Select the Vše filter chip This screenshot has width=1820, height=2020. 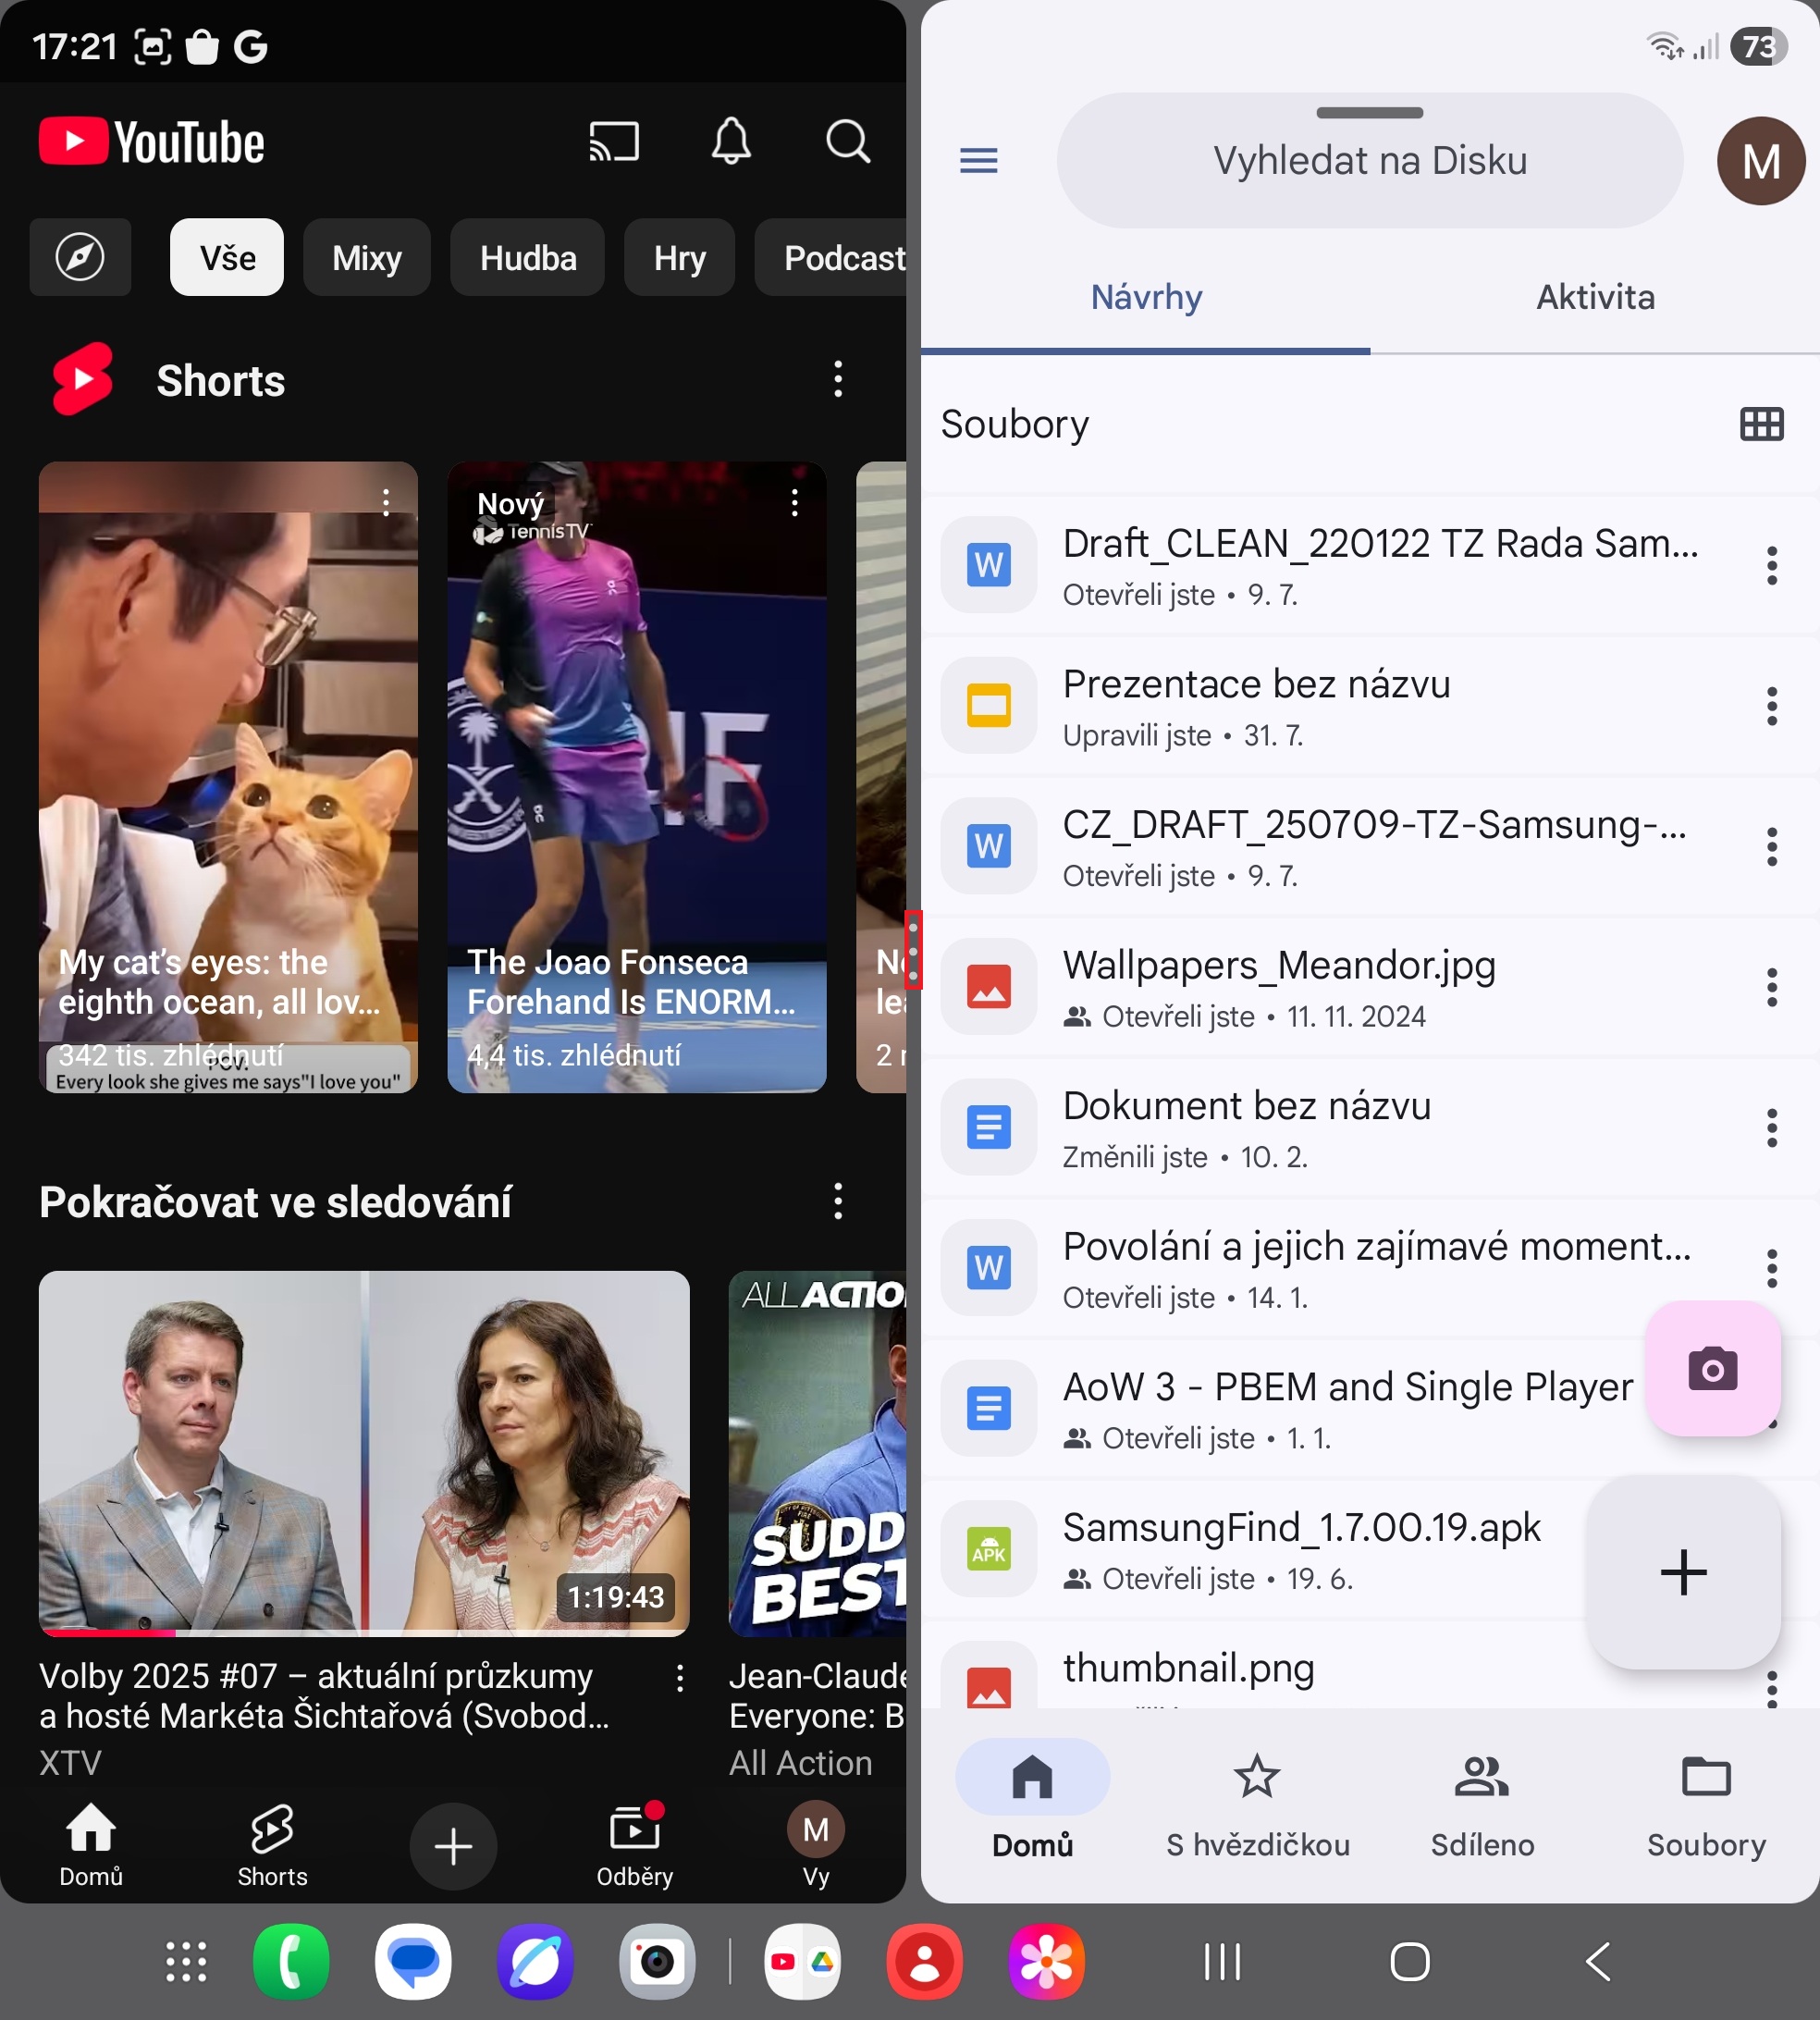[x=227, y=258]
